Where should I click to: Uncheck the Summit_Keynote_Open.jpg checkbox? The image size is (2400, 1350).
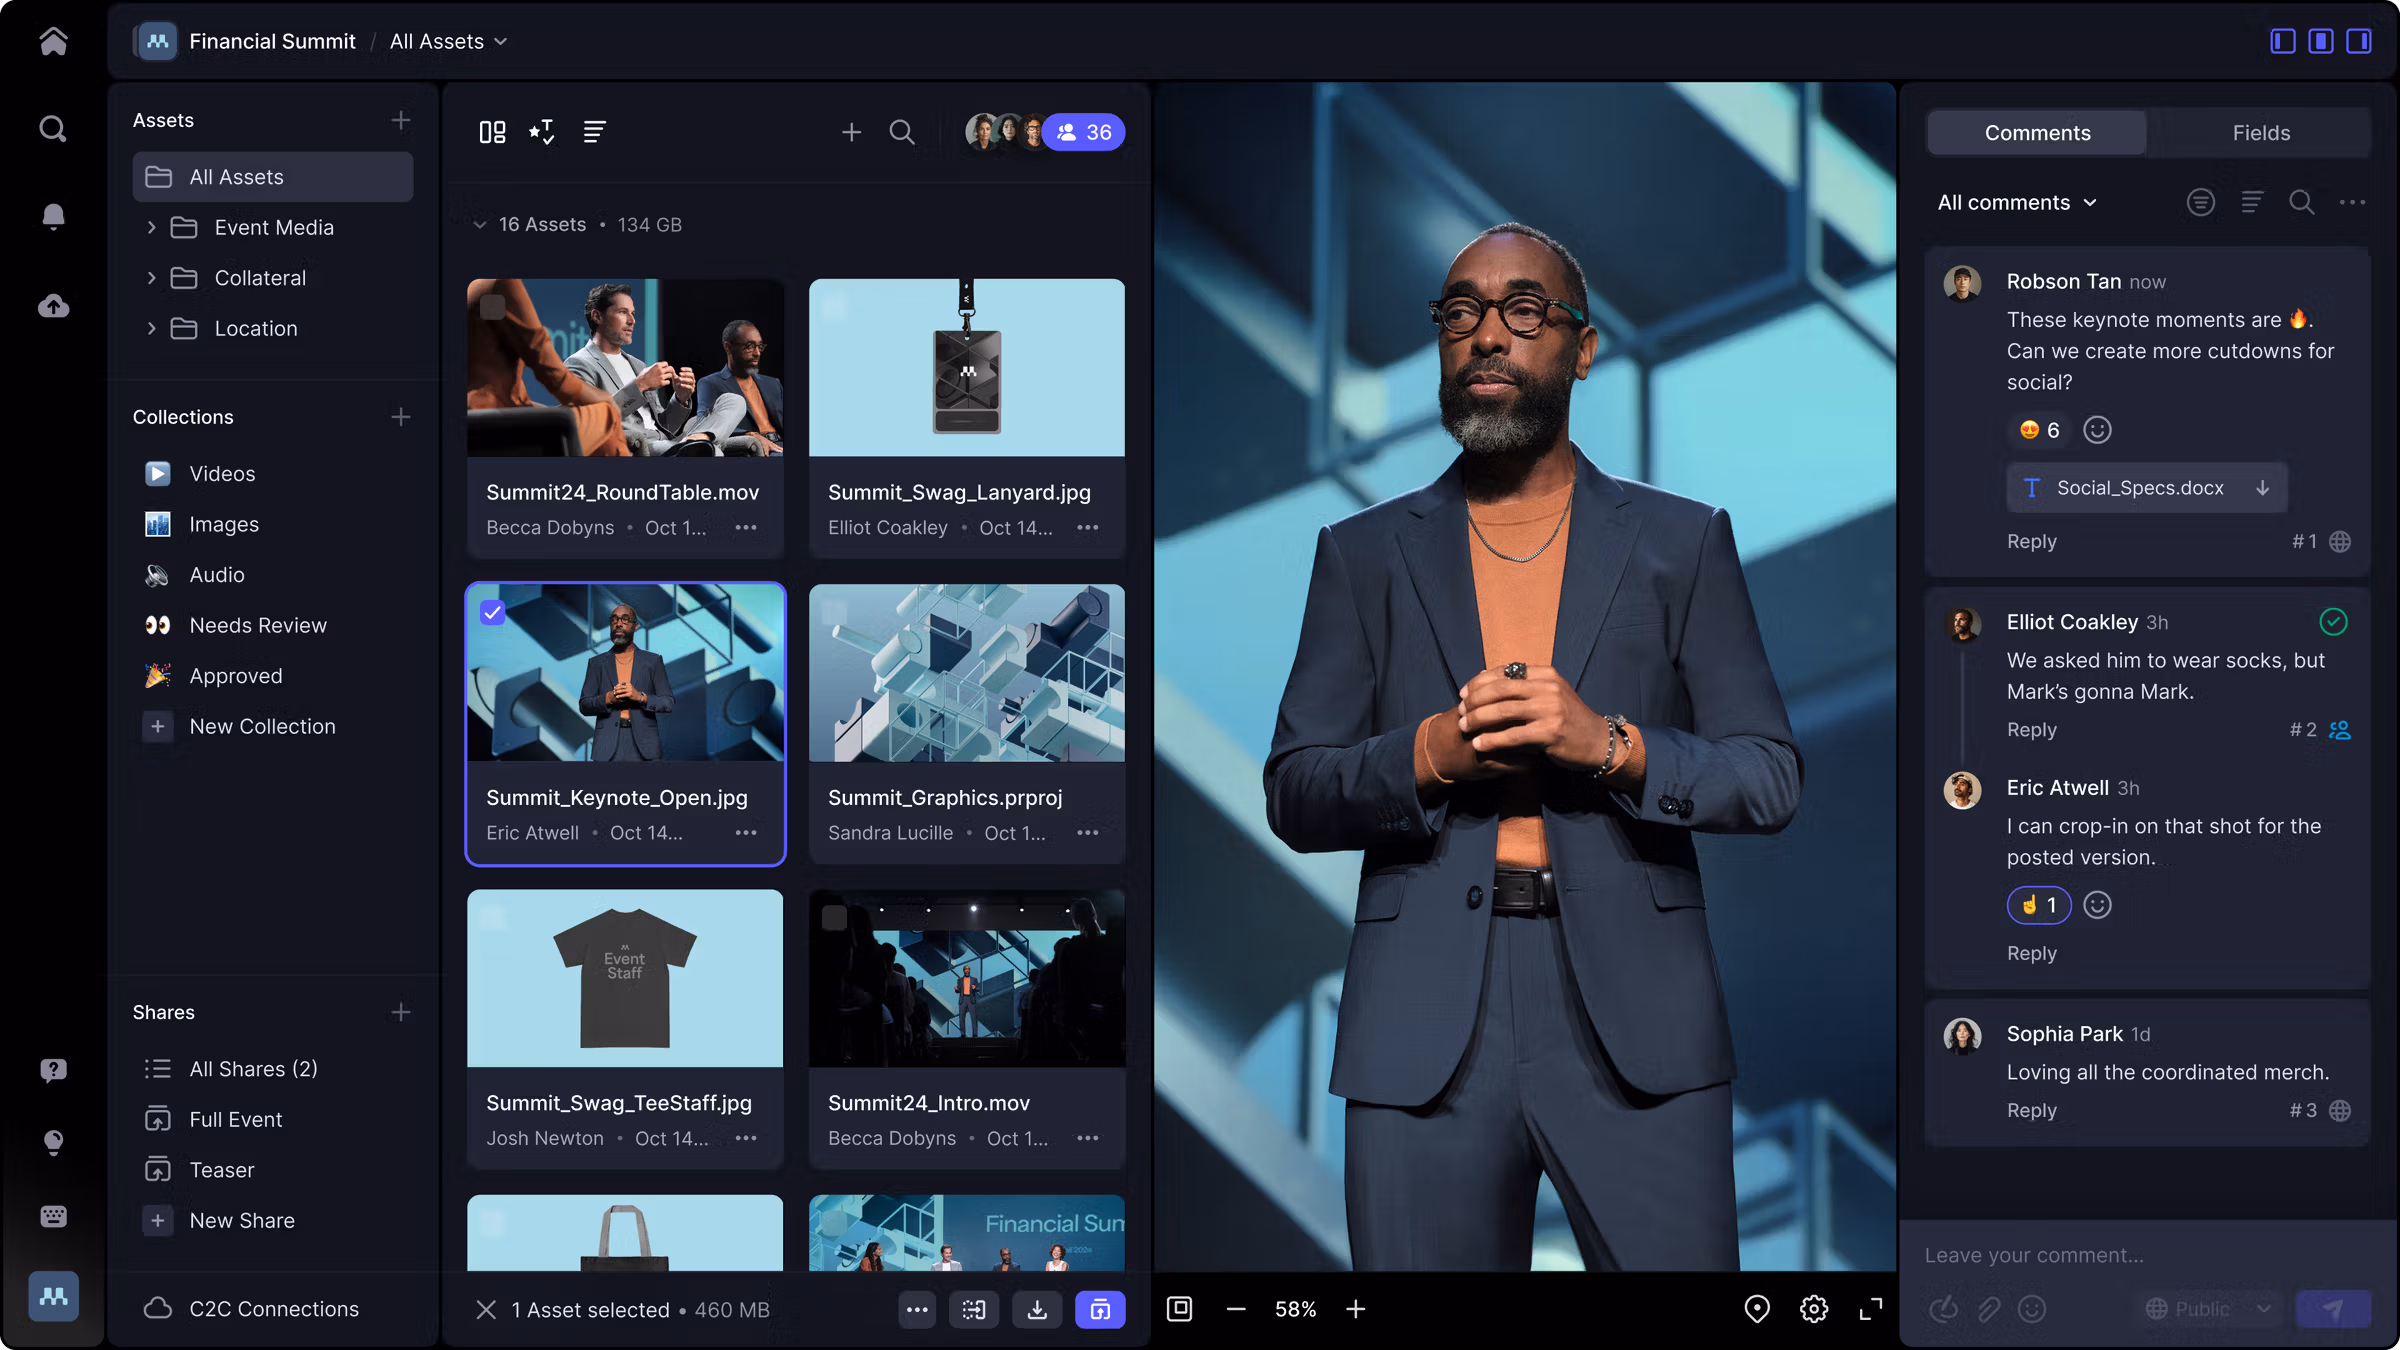pos(492,612)
